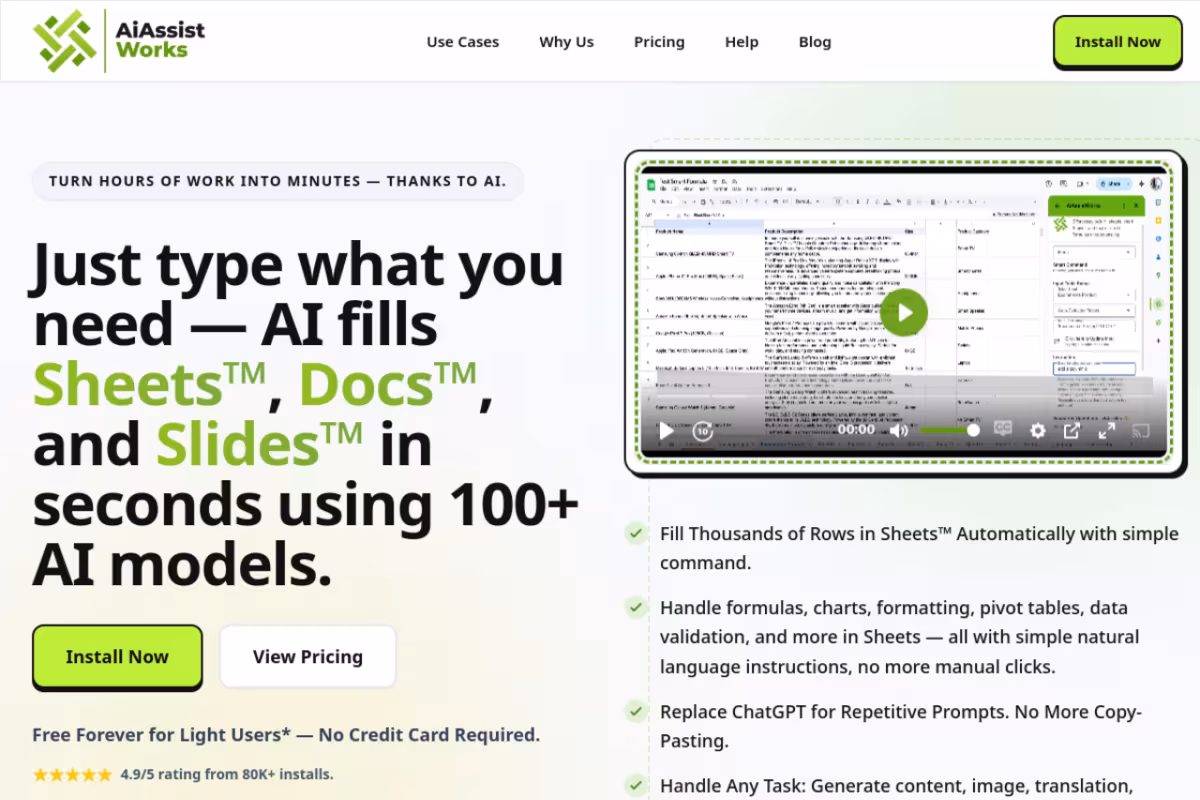This screenshot has width=1200, height=800.
Task: Open the Use Cases menu
Action: pyautogui.click(x=462, y=42)
